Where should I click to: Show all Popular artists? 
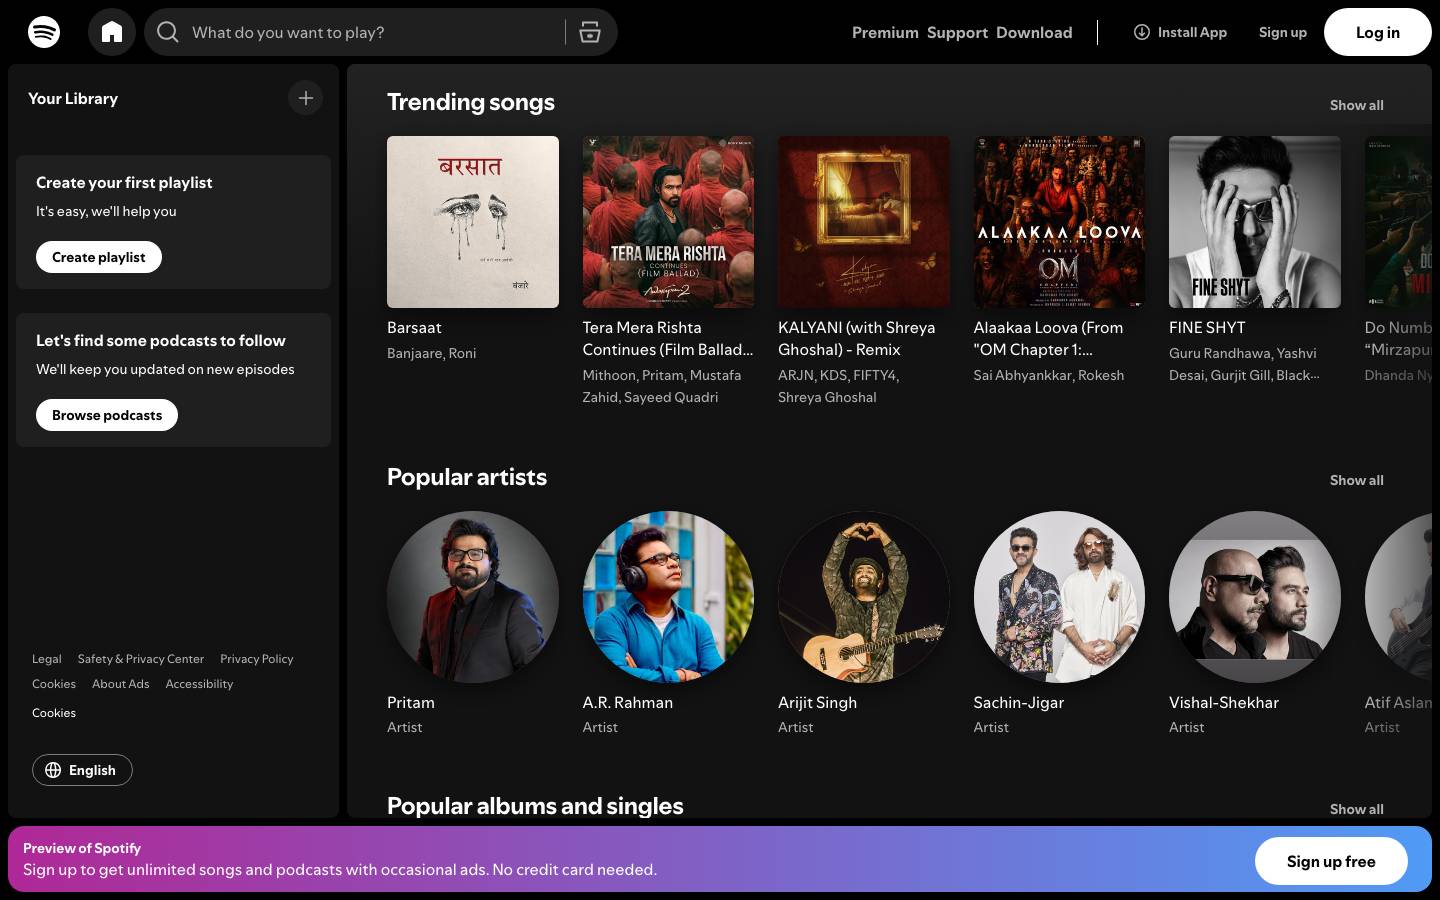click(1356, 480)
